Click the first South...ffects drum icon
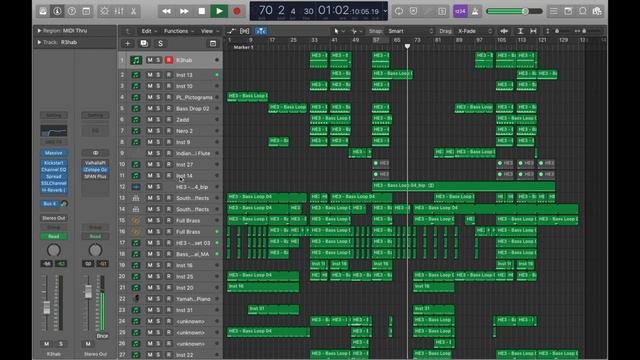 pos(136,198)
